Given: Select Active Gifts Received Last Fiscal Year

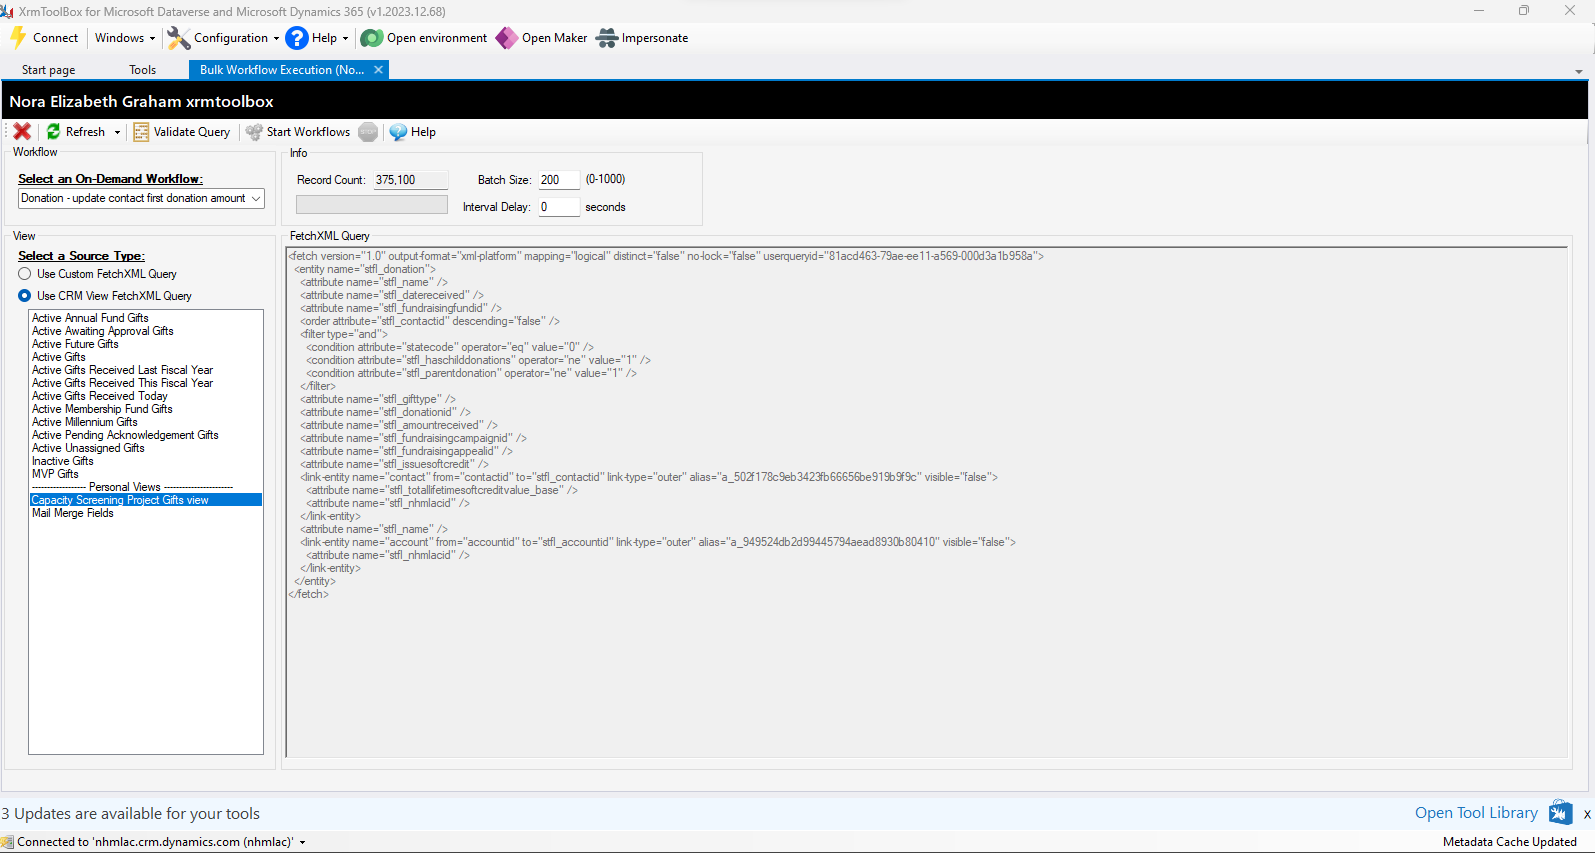Looking at the screenshot, I should [122, 370].
